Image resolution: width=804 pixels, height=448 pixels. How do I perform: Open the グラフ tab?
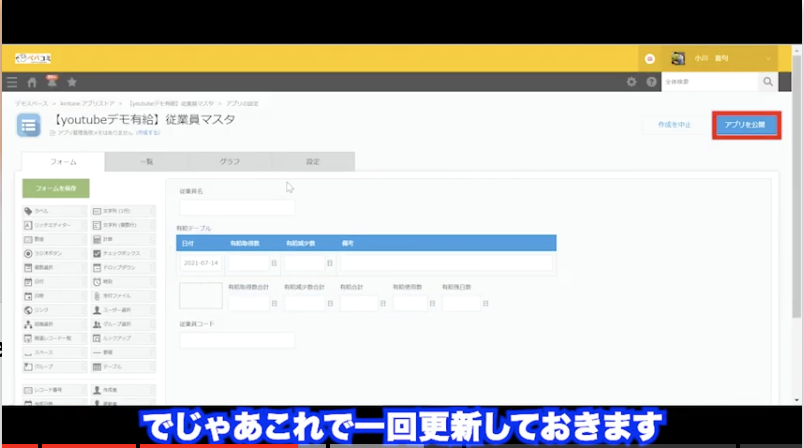click(229, 161)
